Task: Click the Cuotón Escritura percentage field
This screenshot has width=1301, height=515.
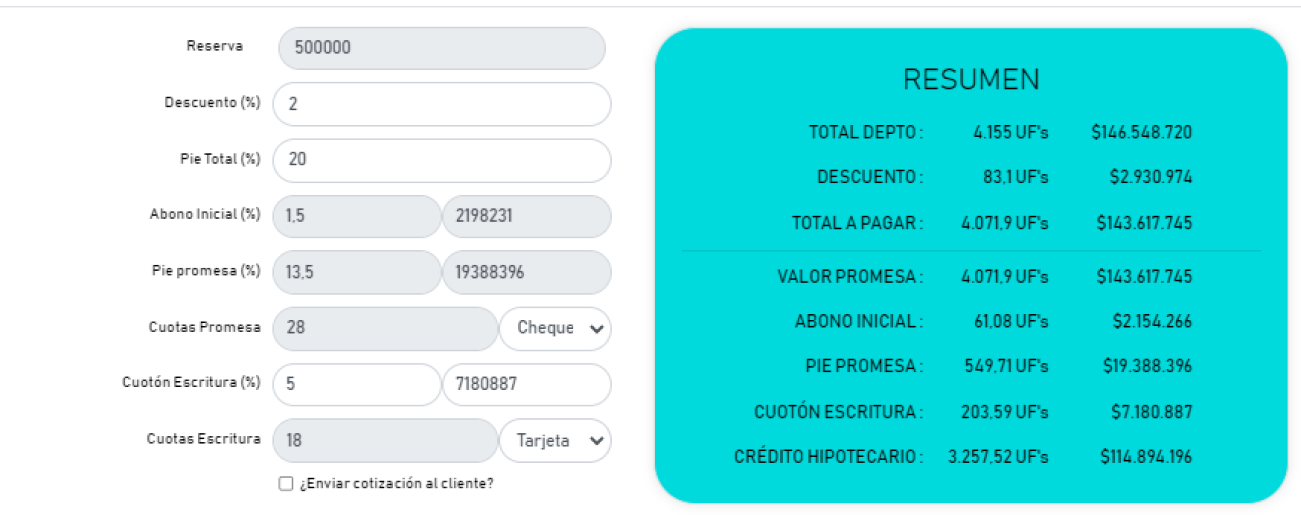Action: coord(355,385)
